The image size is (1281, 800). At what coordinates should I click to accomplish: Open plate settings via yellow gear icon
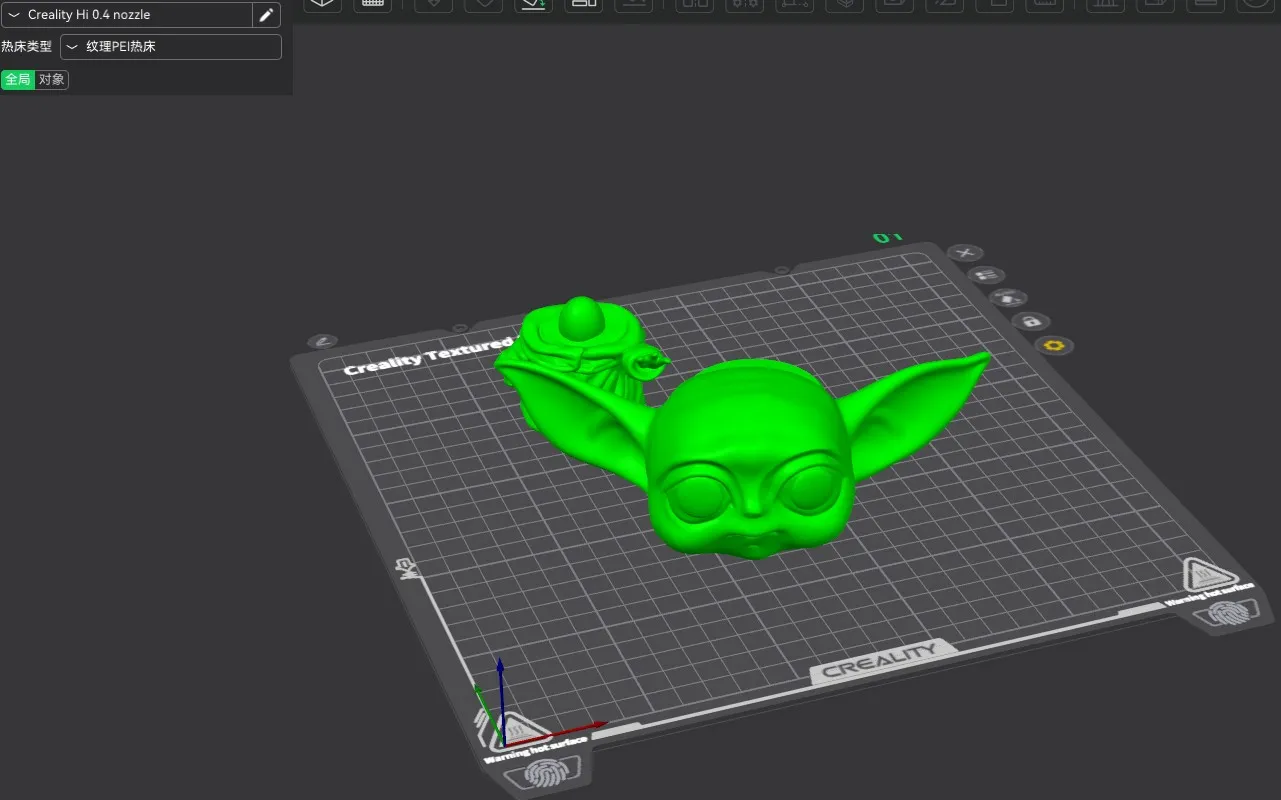click(1054, 346)
